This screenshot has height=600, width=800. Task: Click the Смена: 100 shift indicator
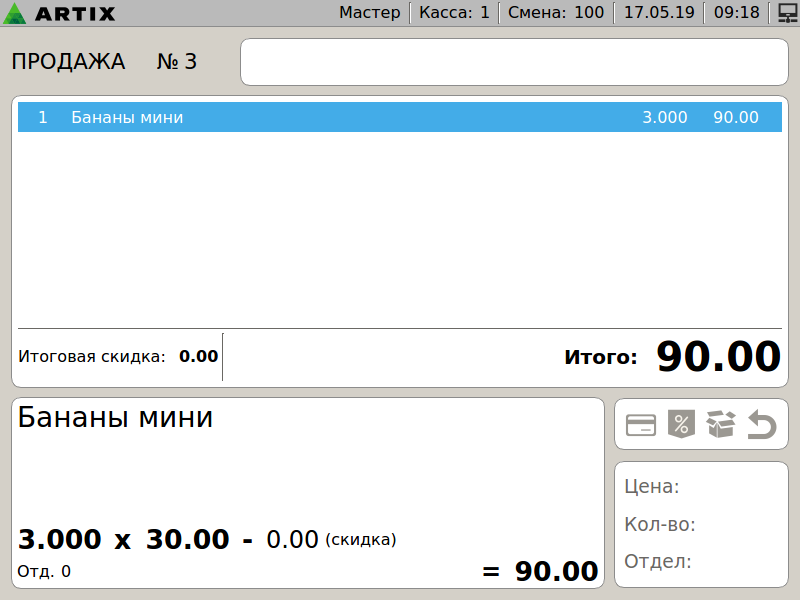(x=556, y=12)
